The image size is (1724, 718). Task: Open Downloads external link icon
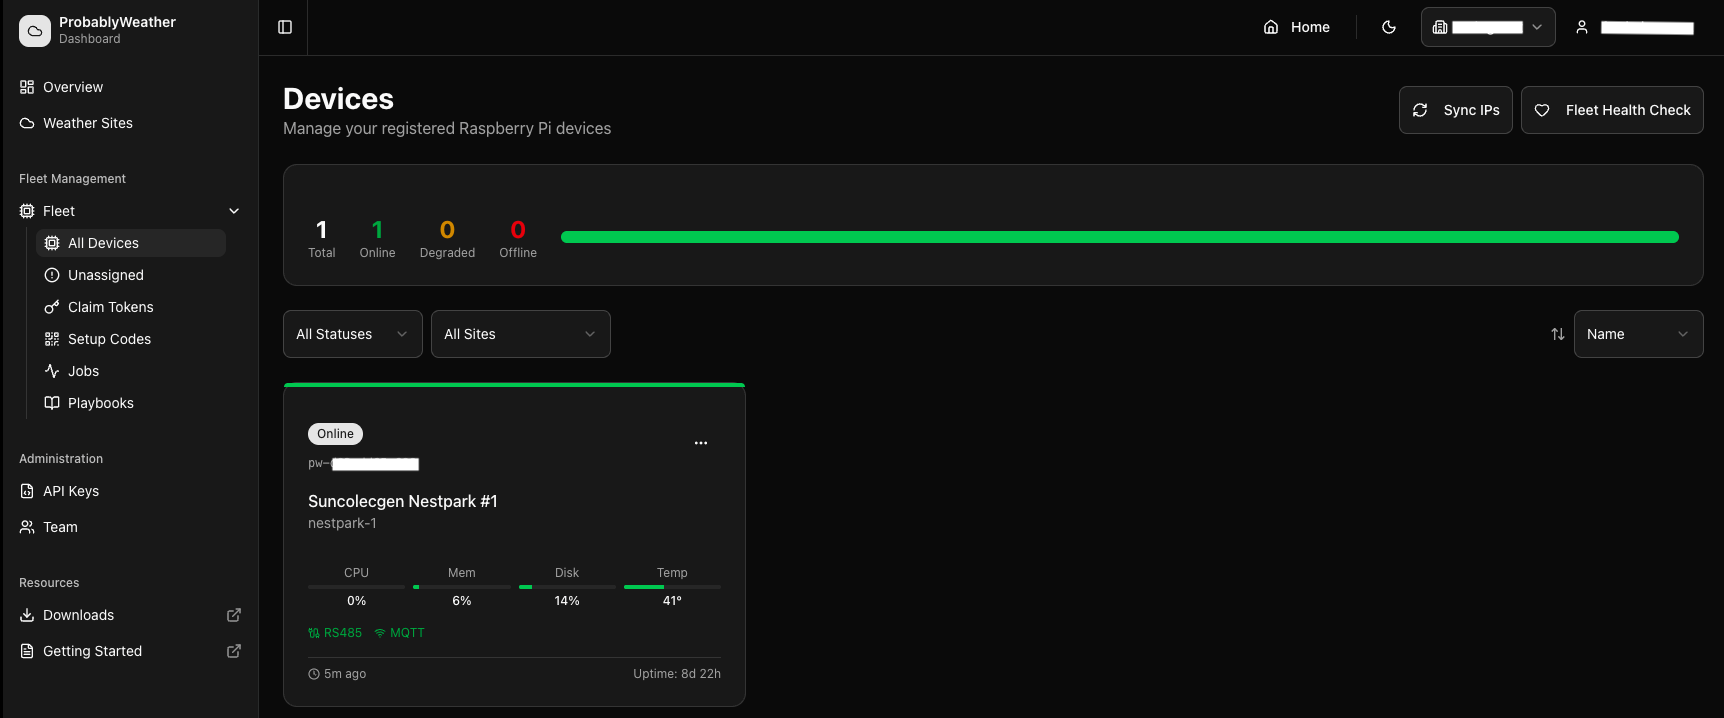234,615
